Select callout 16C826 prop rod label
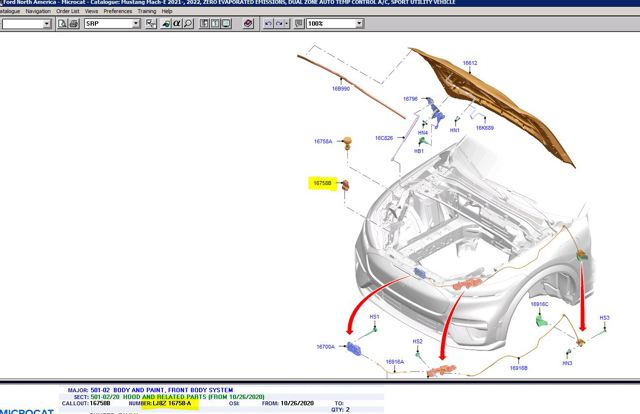Viewport: 640px width, 414px height. click(384, 138)
